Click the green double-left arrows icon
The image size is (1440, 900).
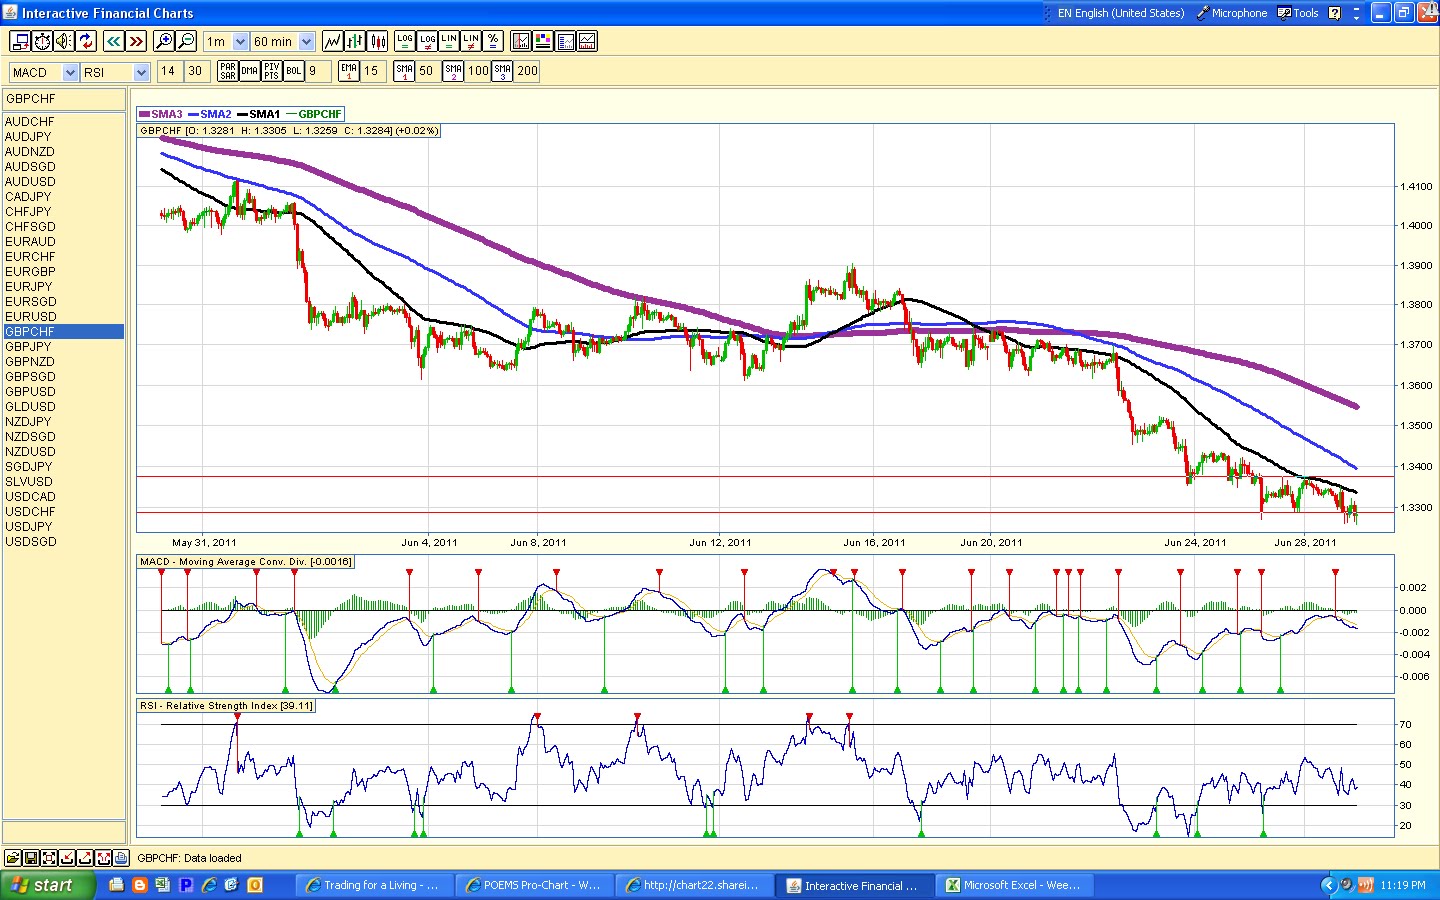click(x=113, y=41)
